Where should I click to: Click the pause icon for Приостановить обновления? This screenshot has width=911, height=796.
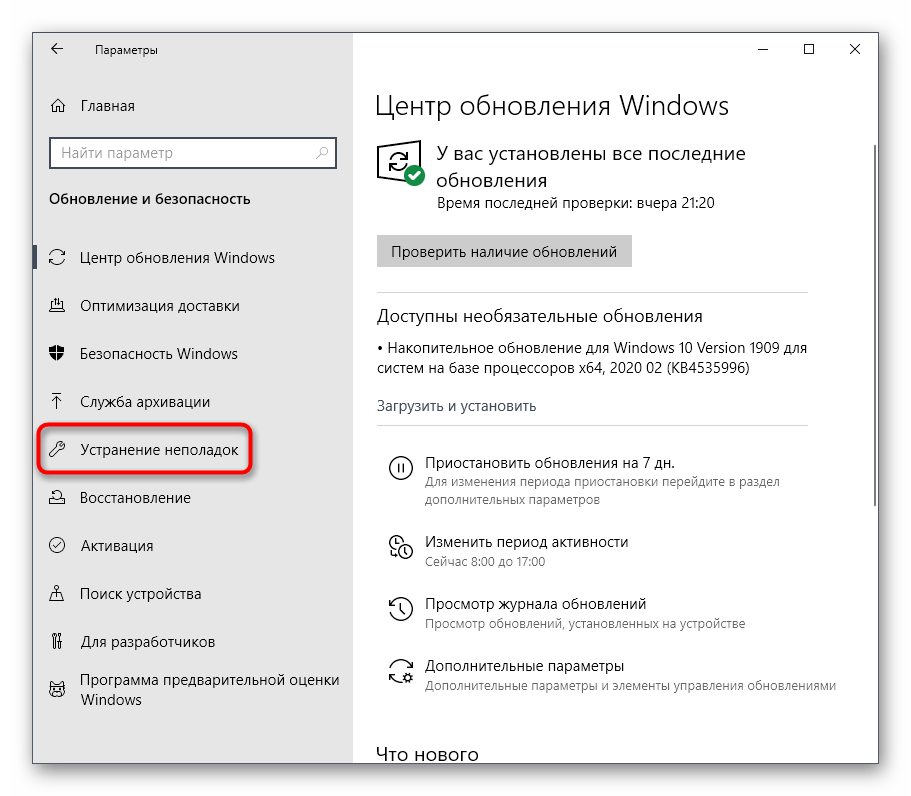(x=400, y=468)
